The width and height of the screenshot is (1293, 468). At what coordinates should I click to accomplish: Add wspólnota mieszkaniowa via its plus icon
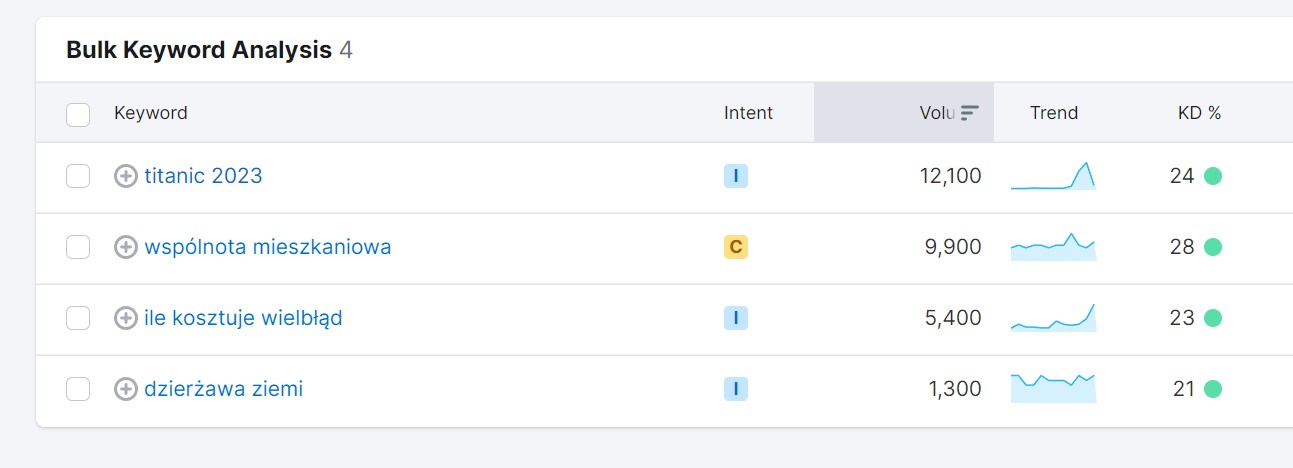point(125,247)
